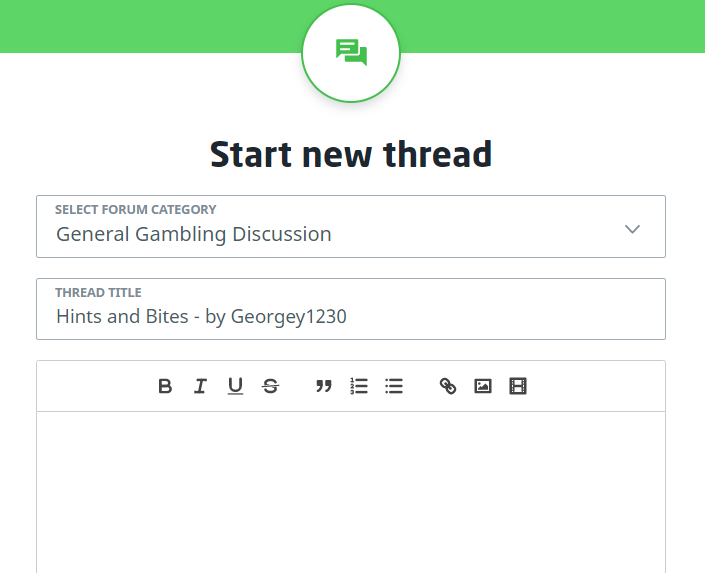Click inside the empty message body area
Viewport: 705px width, 573px height.
pos(350,490)
